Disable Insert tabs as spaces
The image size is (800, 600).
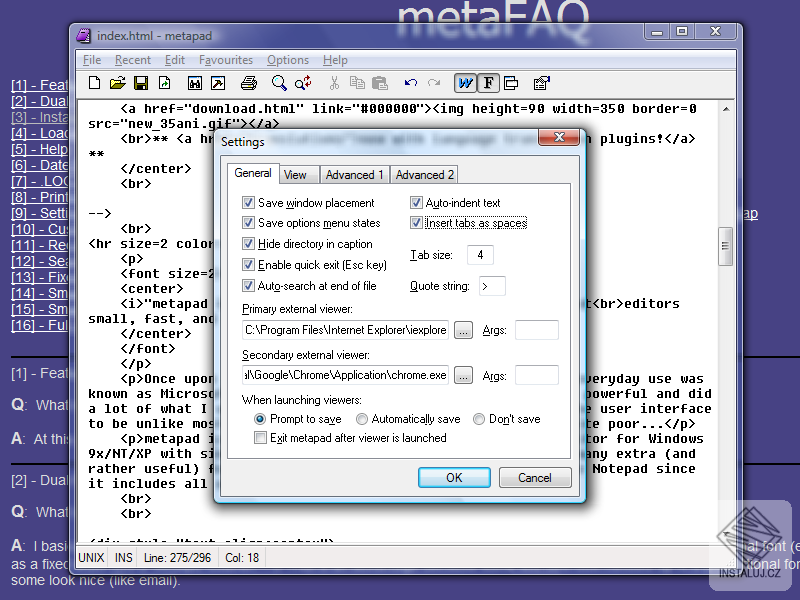click(416, 222)
